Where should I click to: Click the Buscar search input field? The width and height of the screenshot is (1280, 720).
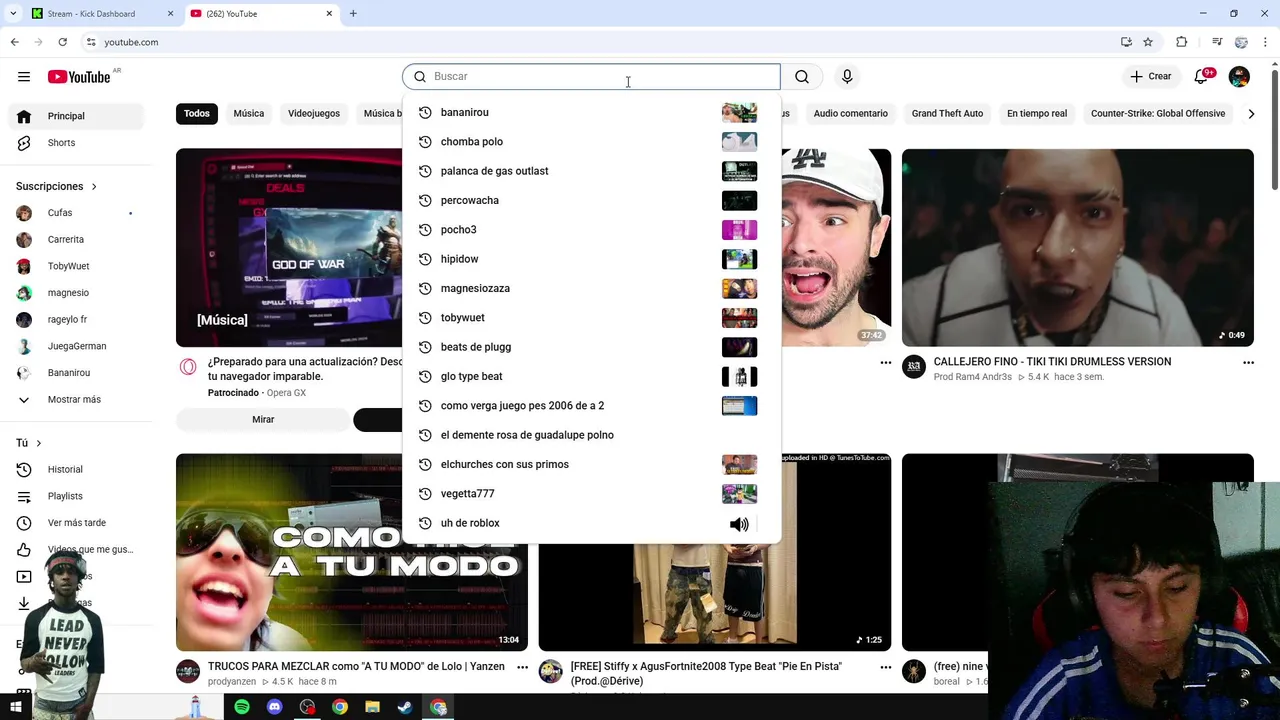pyautogui.click(x=591, y=77)
